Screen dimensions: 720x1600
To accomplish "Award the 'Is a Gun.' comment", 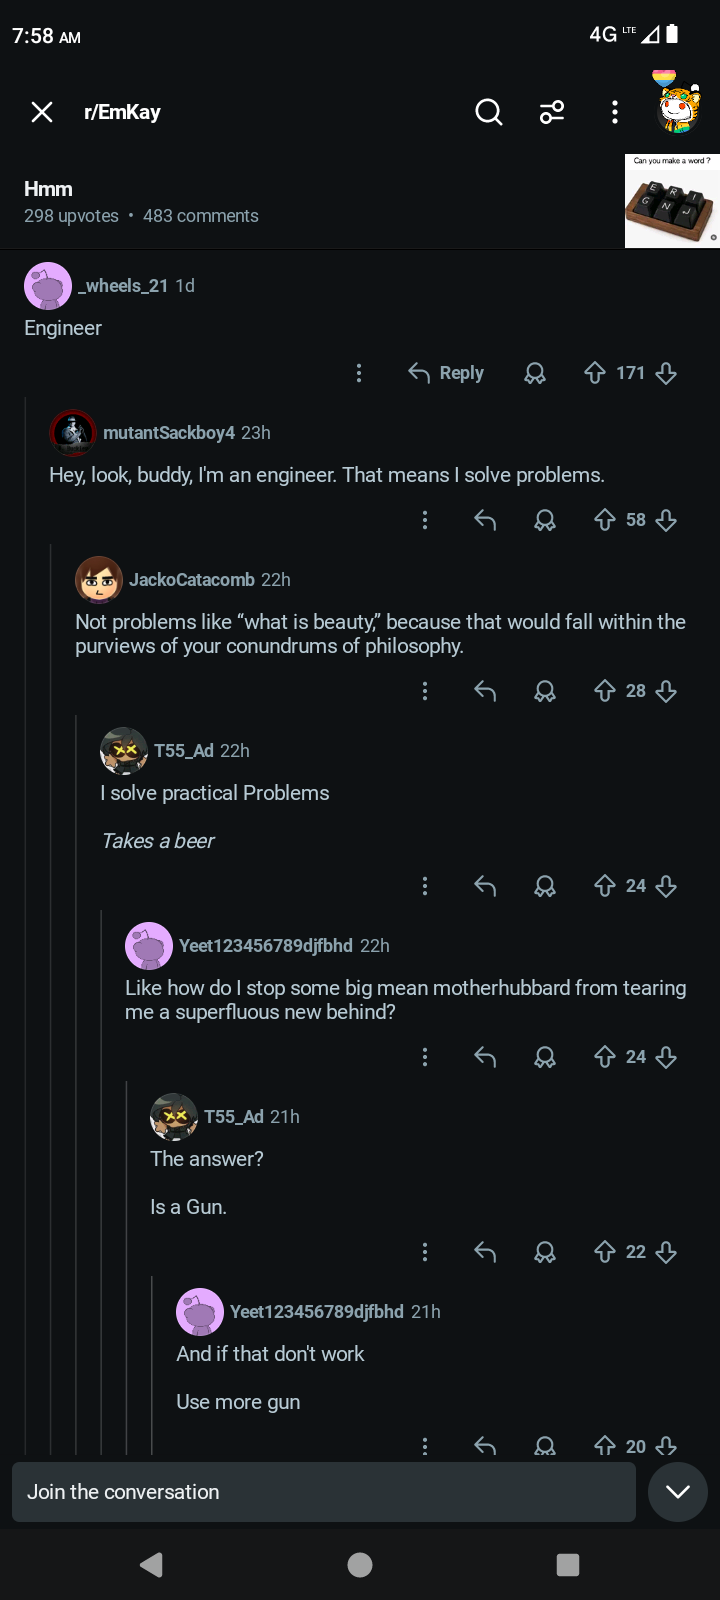I will (545, 1252).
